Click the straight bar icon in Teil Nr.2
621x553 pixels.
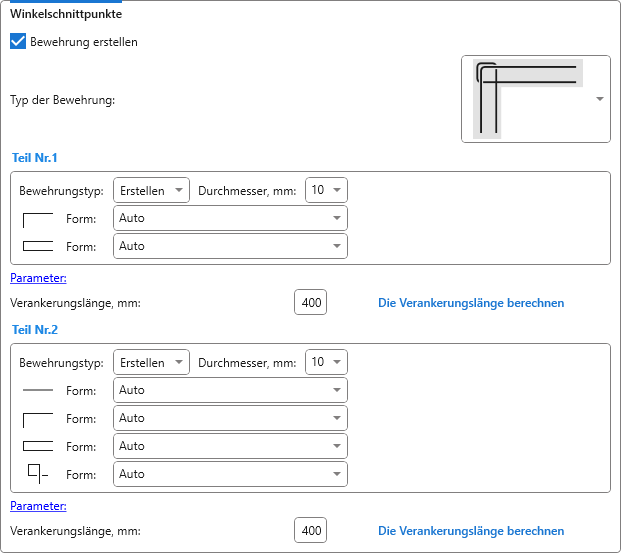pyautogui.click(x=37, y=390)
